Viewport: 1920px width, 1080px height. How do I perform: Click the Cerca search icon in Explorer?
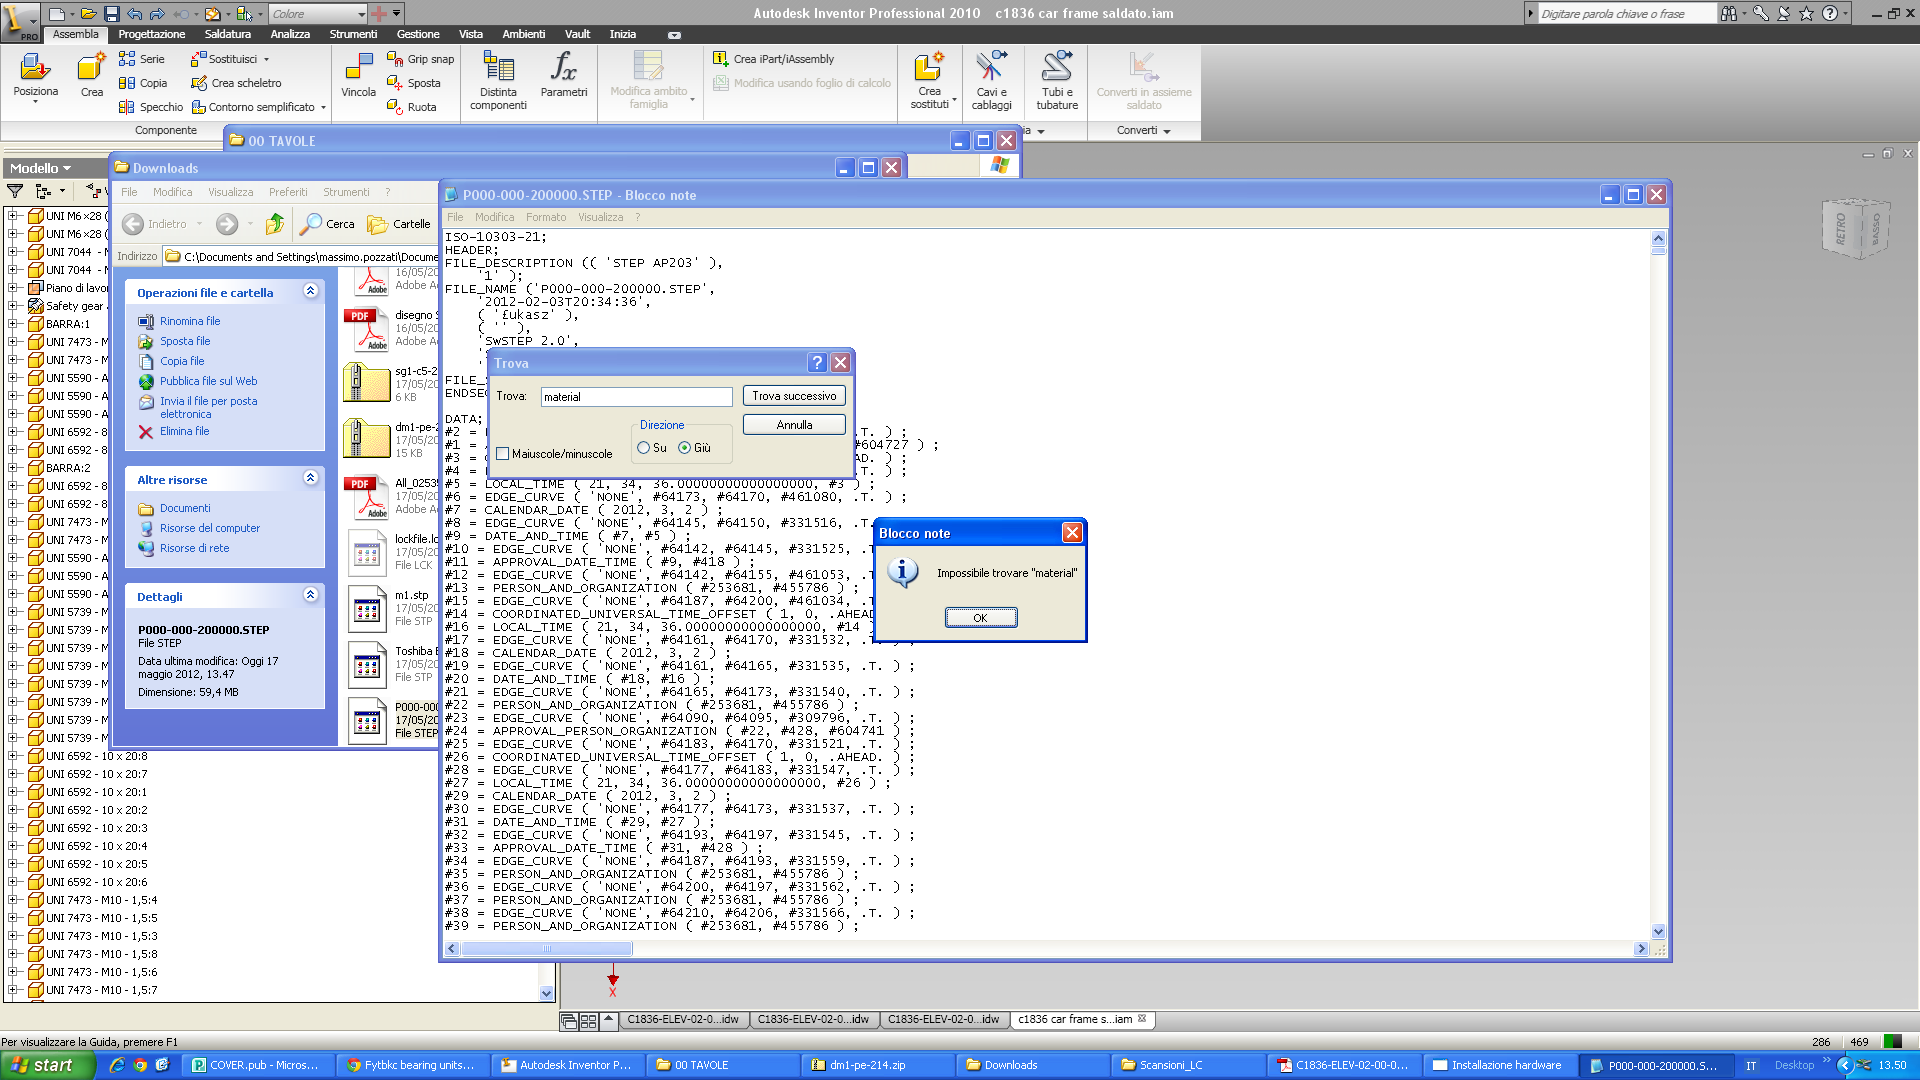point(312,224)
